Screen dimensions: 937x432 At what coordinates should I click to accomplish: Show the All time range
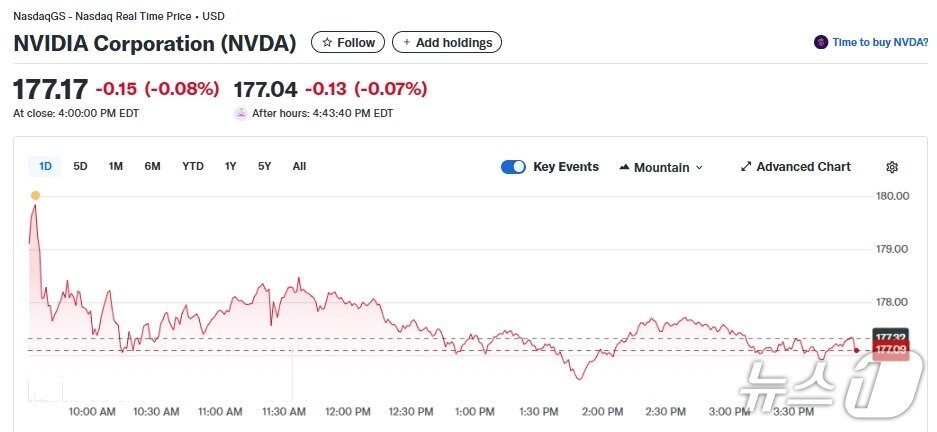299,166
